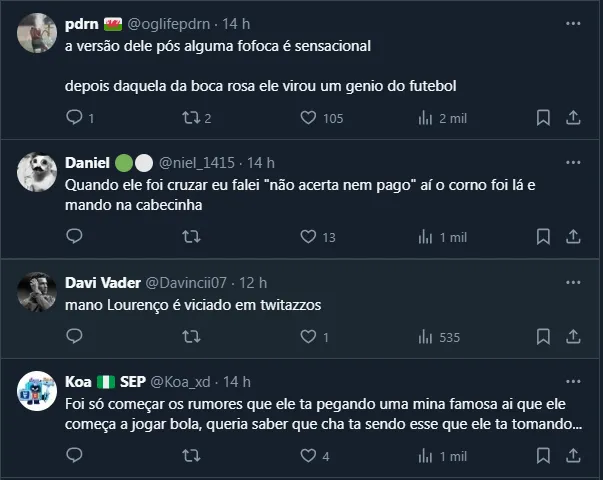This screenshot has width=603, height=480.
Task: Open more options on pdrn's tweet
Action: 573,24
